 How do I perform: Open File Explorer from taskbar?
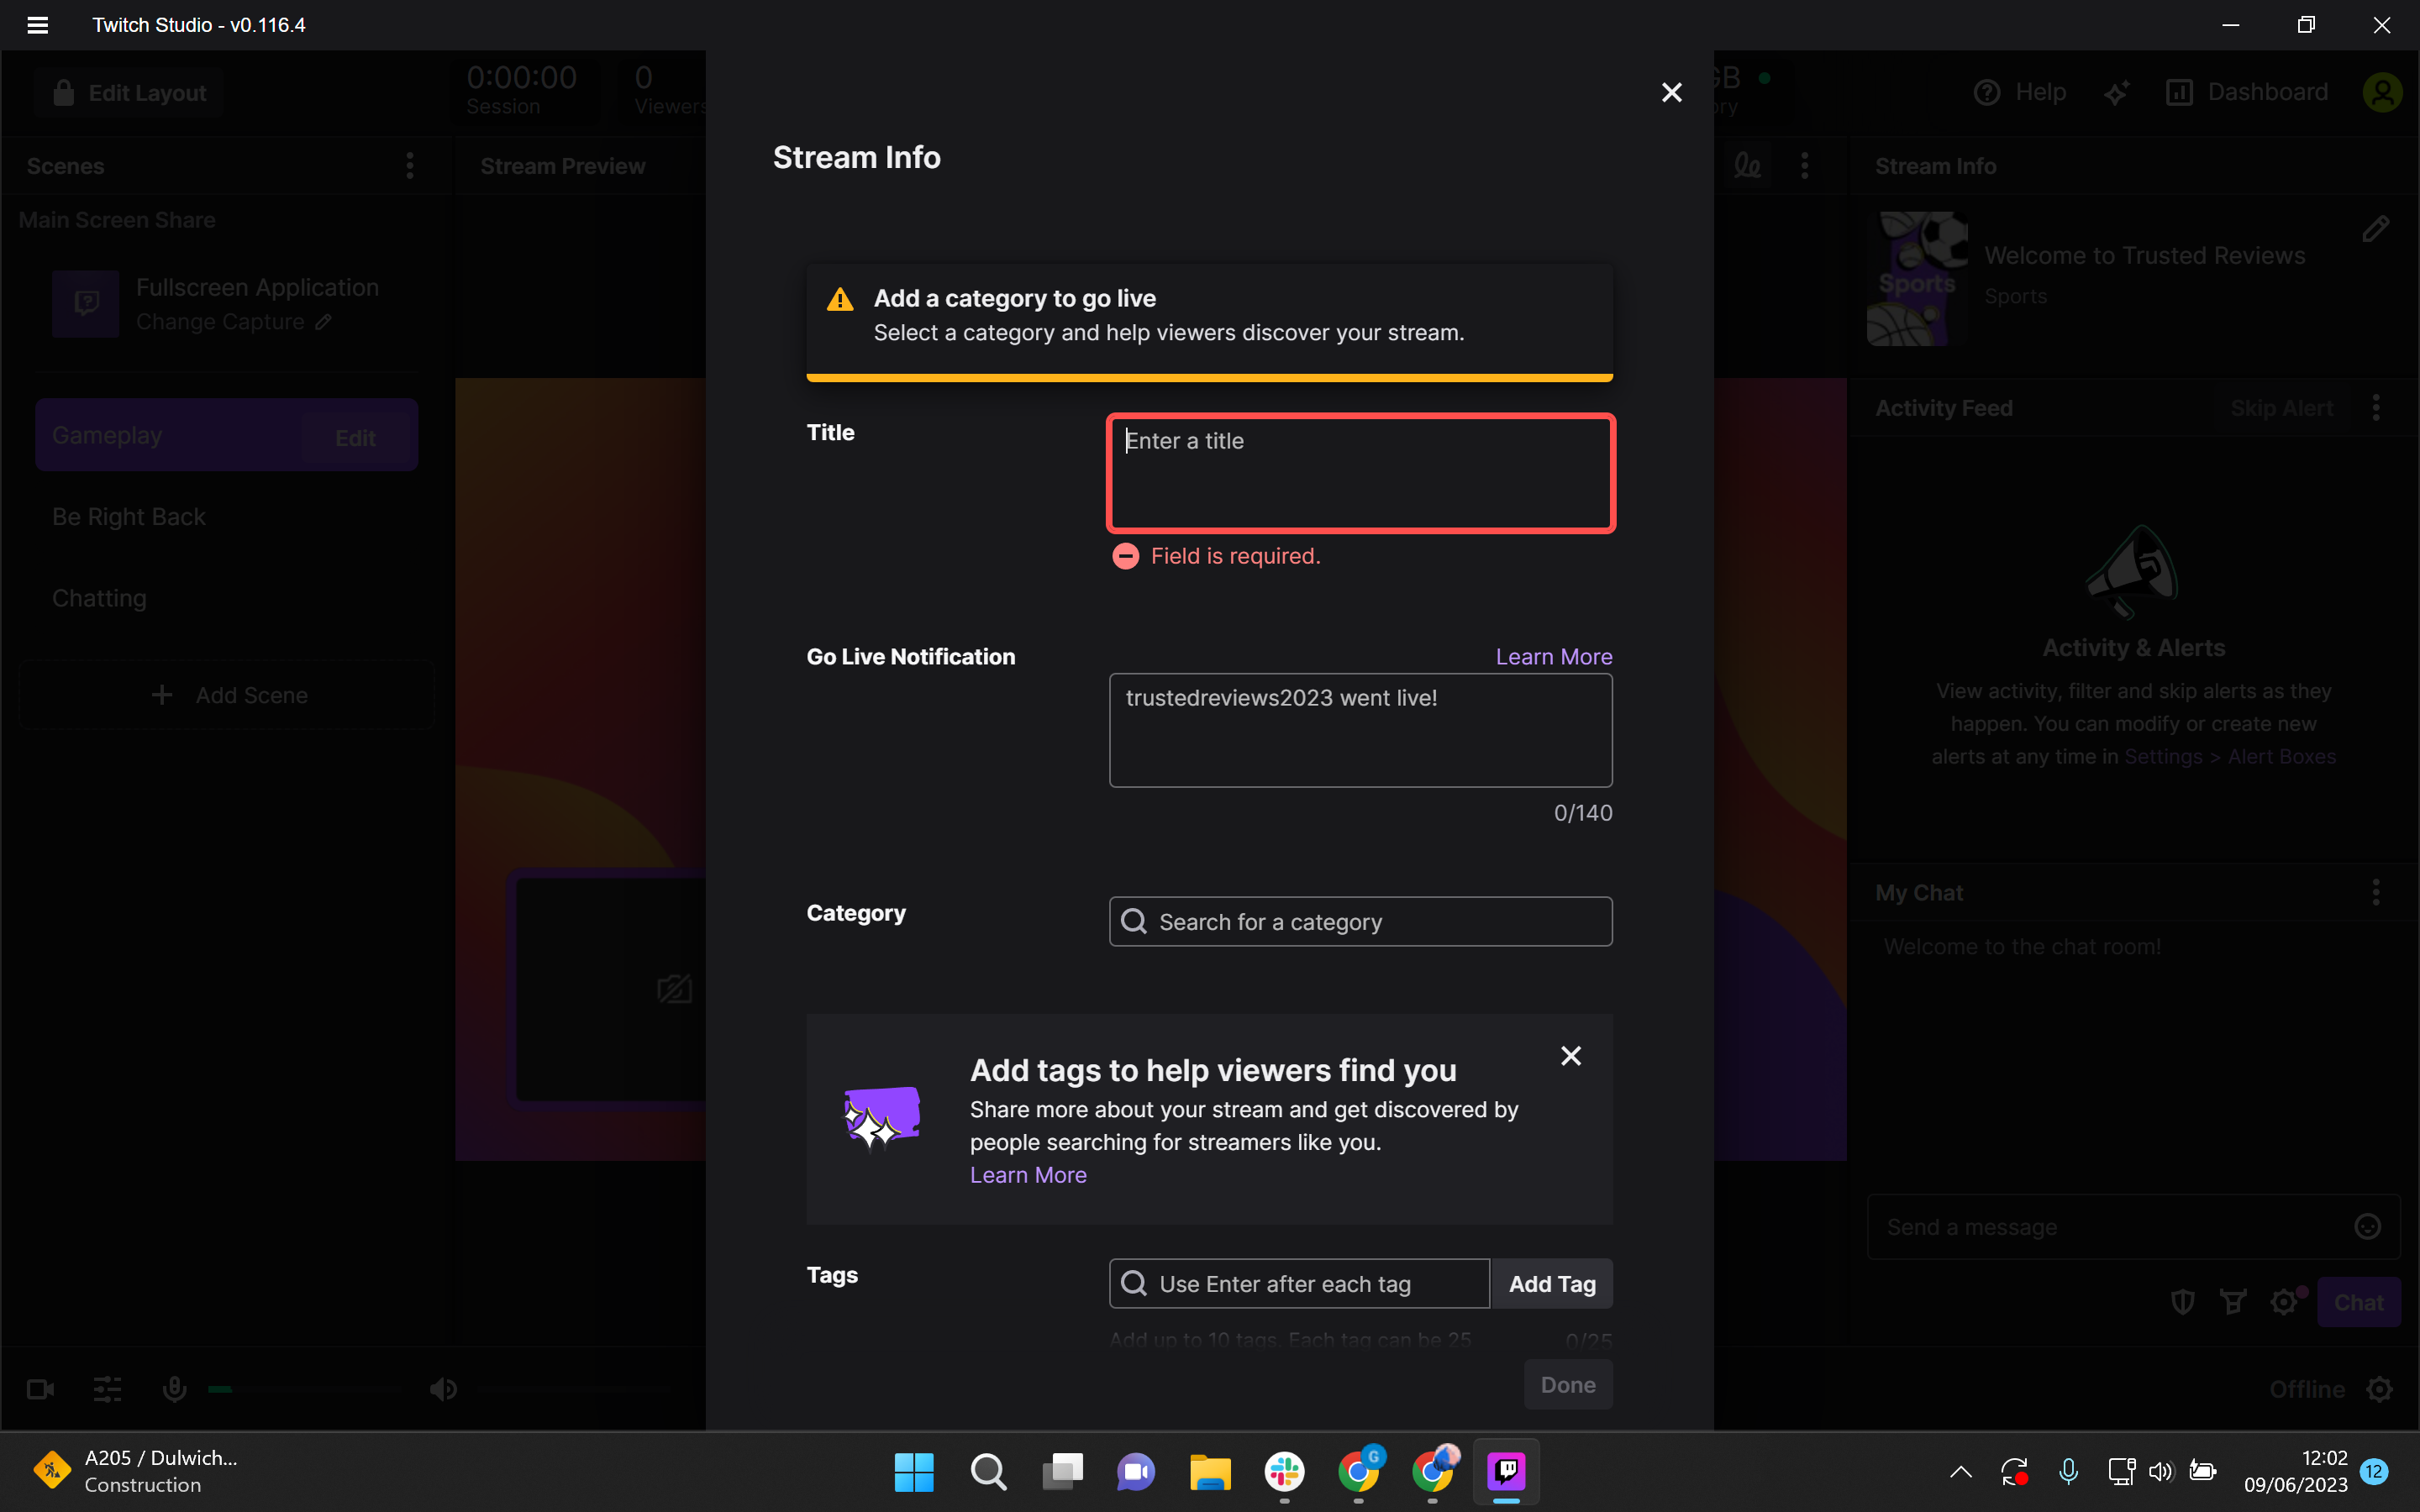(1210, 1472)
